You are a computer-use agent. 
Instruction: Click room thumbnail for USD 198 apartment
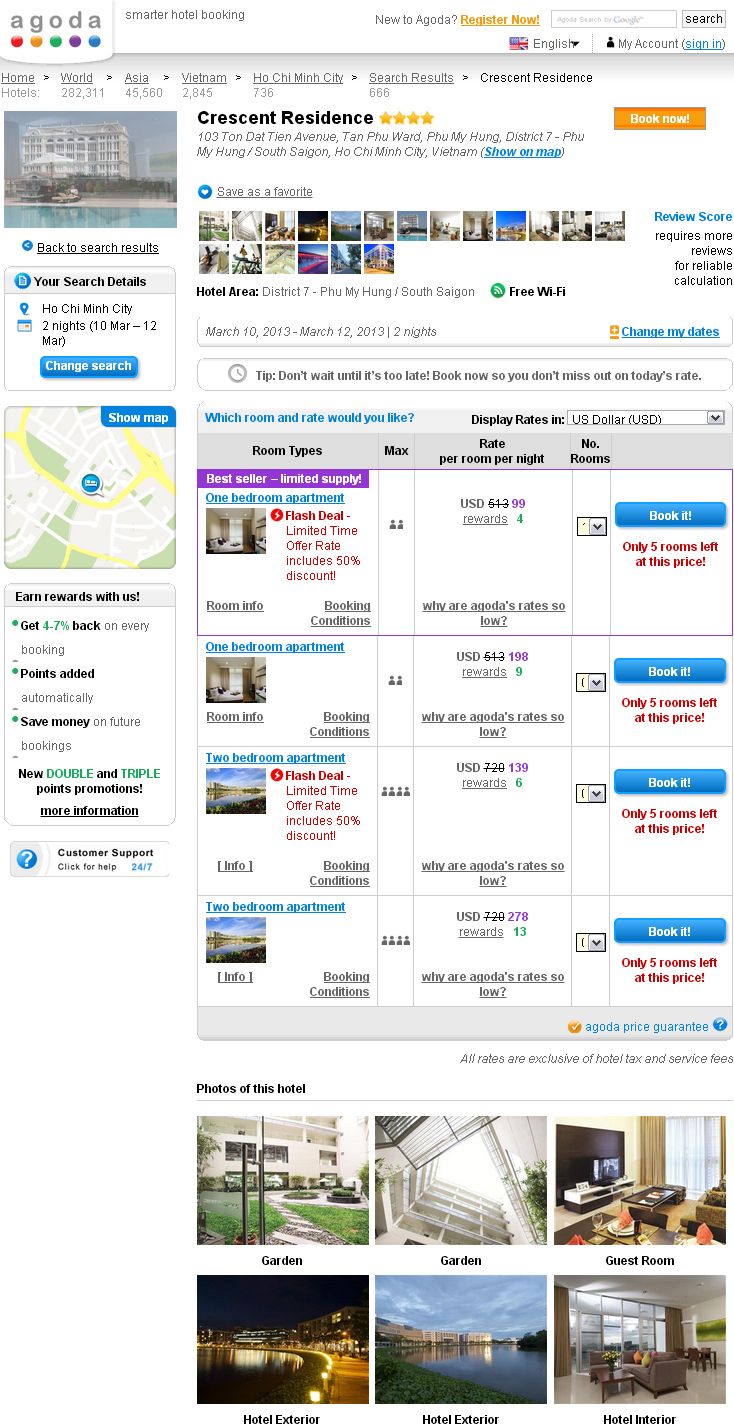[236, 680]
